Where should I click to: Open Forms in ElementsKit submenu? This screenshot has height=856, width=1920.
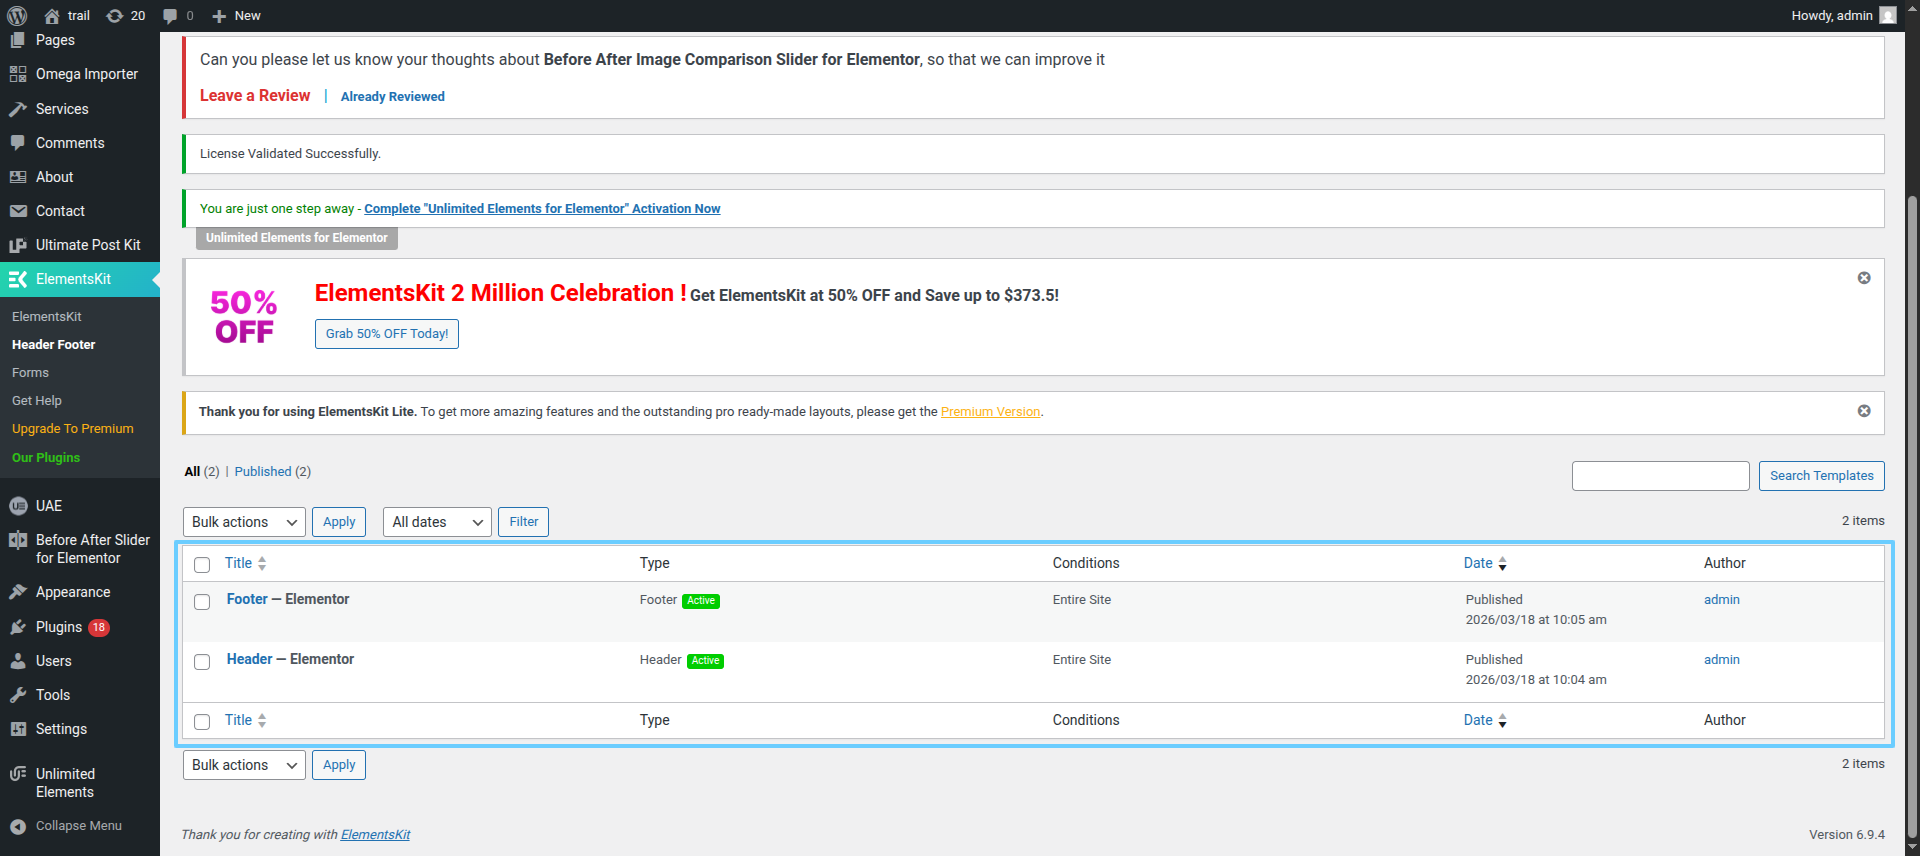click(30, 372)
